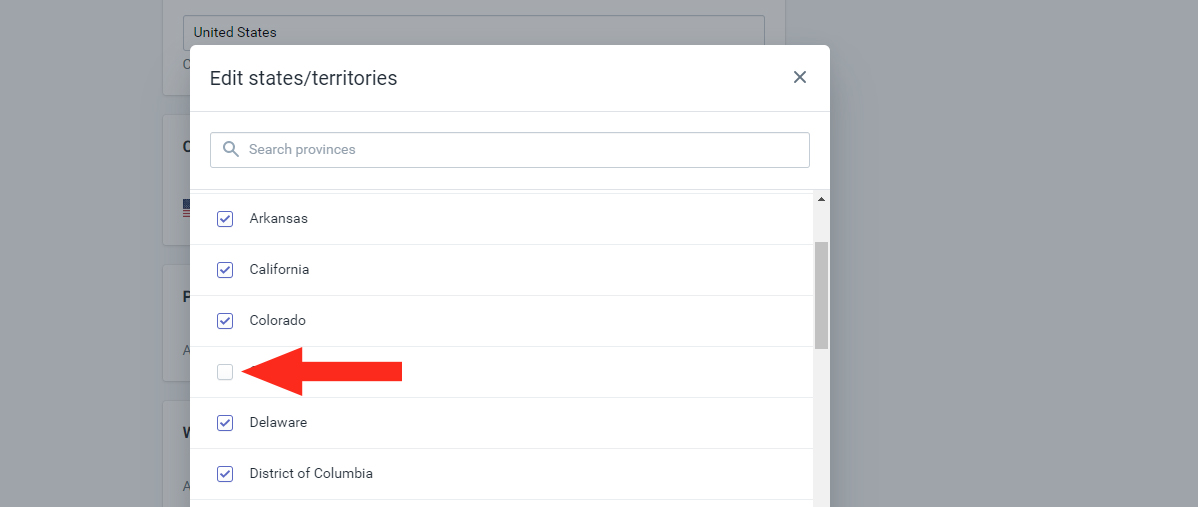The height and width of the screenshot is (507, 1198).
Task: Click the scrollbar up arrow
Action: point(821,199)
